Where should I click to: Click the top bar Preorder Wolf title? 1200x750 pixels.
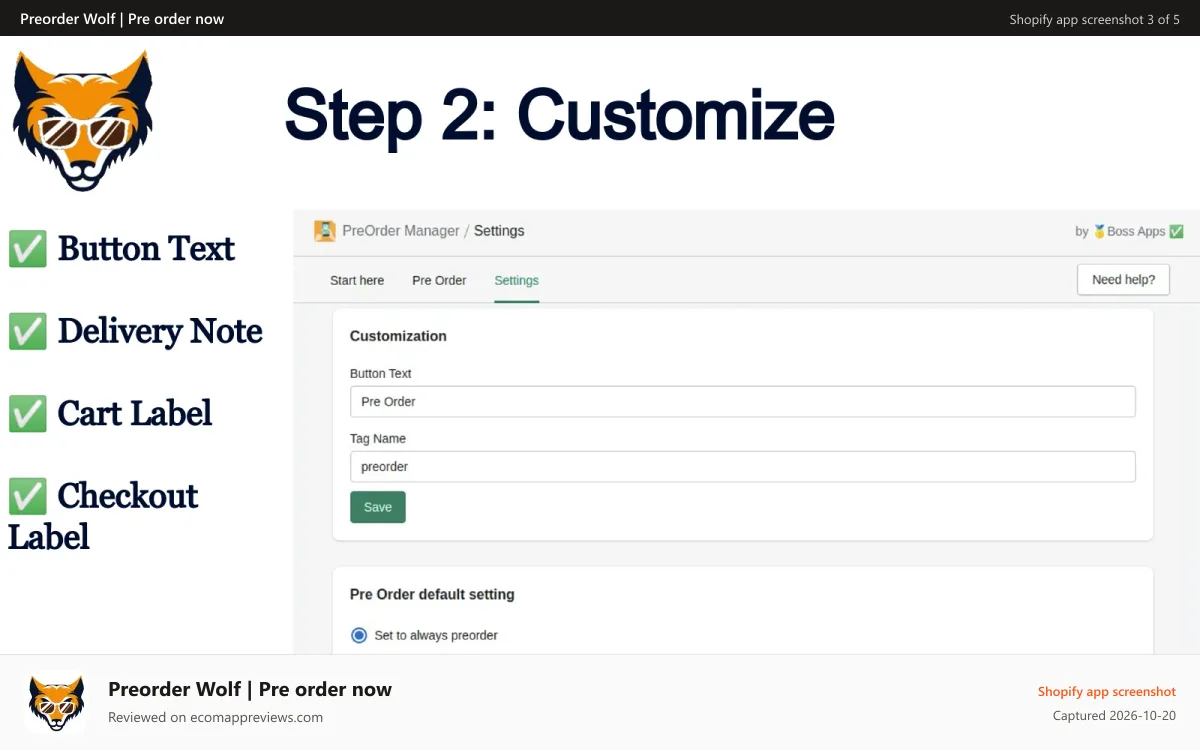tap(122, 19)
